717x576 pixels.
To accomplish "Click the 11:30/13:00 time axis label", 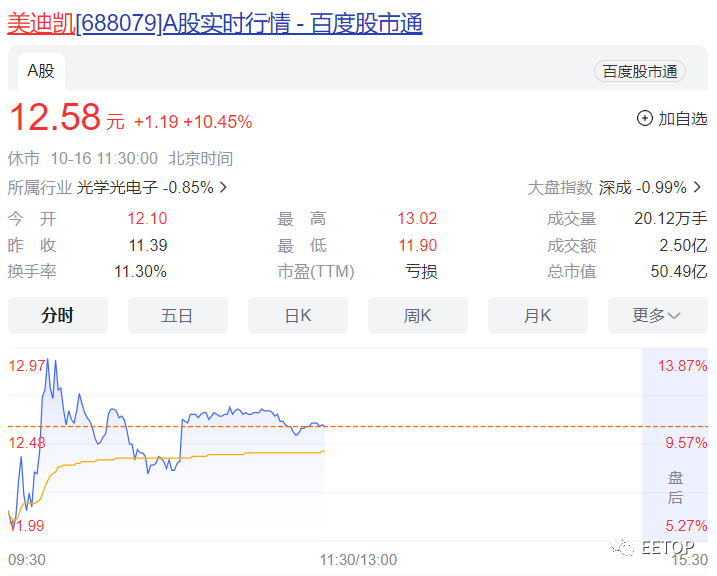I will coord(358,560).
